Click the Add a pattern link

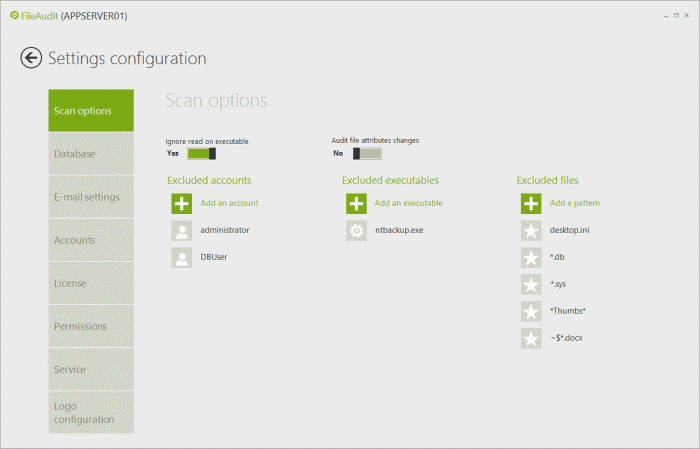click(575, 203)
